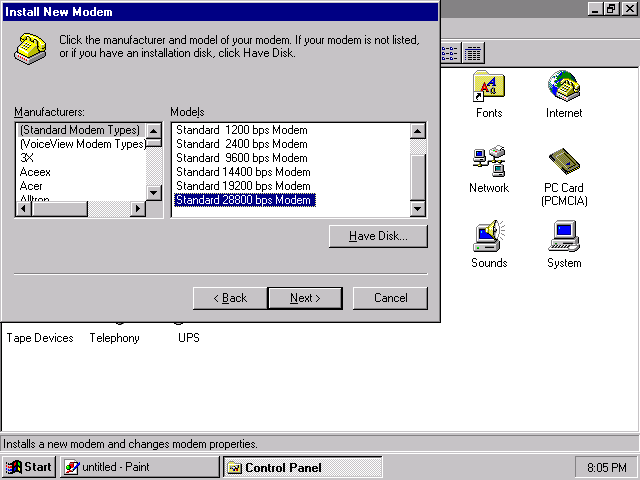Switch Control Panel to details view toolbar icon

click(473, 53)
